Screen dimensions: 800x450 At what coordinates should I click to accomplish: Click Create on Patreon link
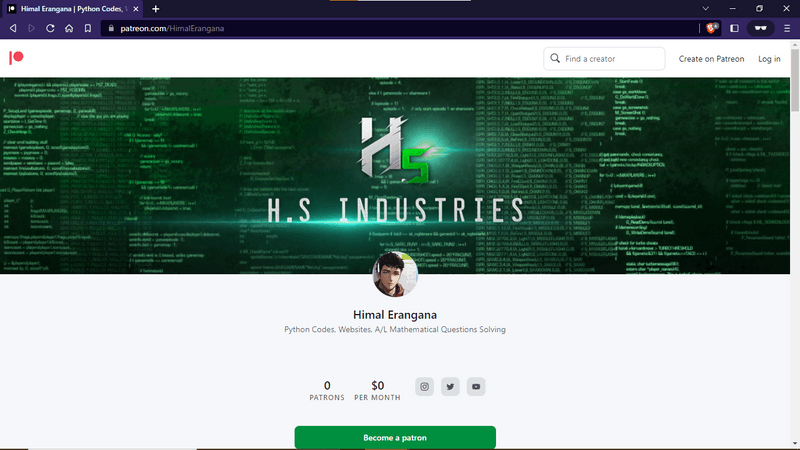tap(711, 59)
